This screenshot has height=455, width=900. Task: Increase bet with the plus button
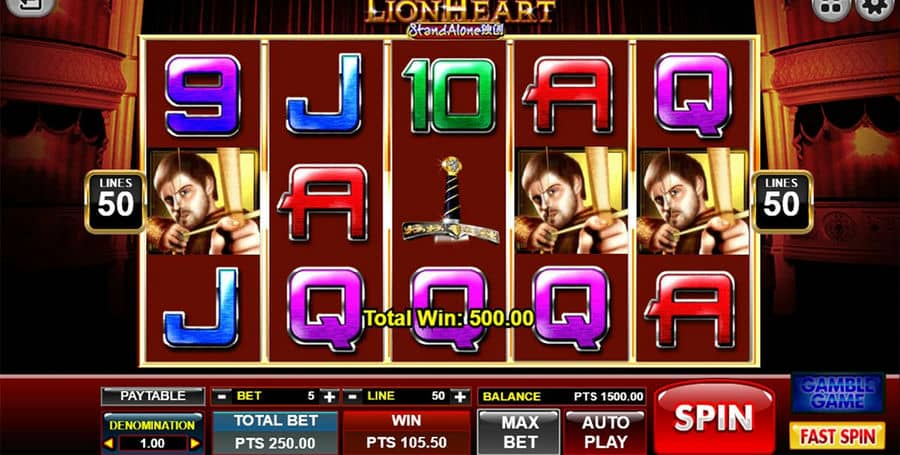(329, 396)
